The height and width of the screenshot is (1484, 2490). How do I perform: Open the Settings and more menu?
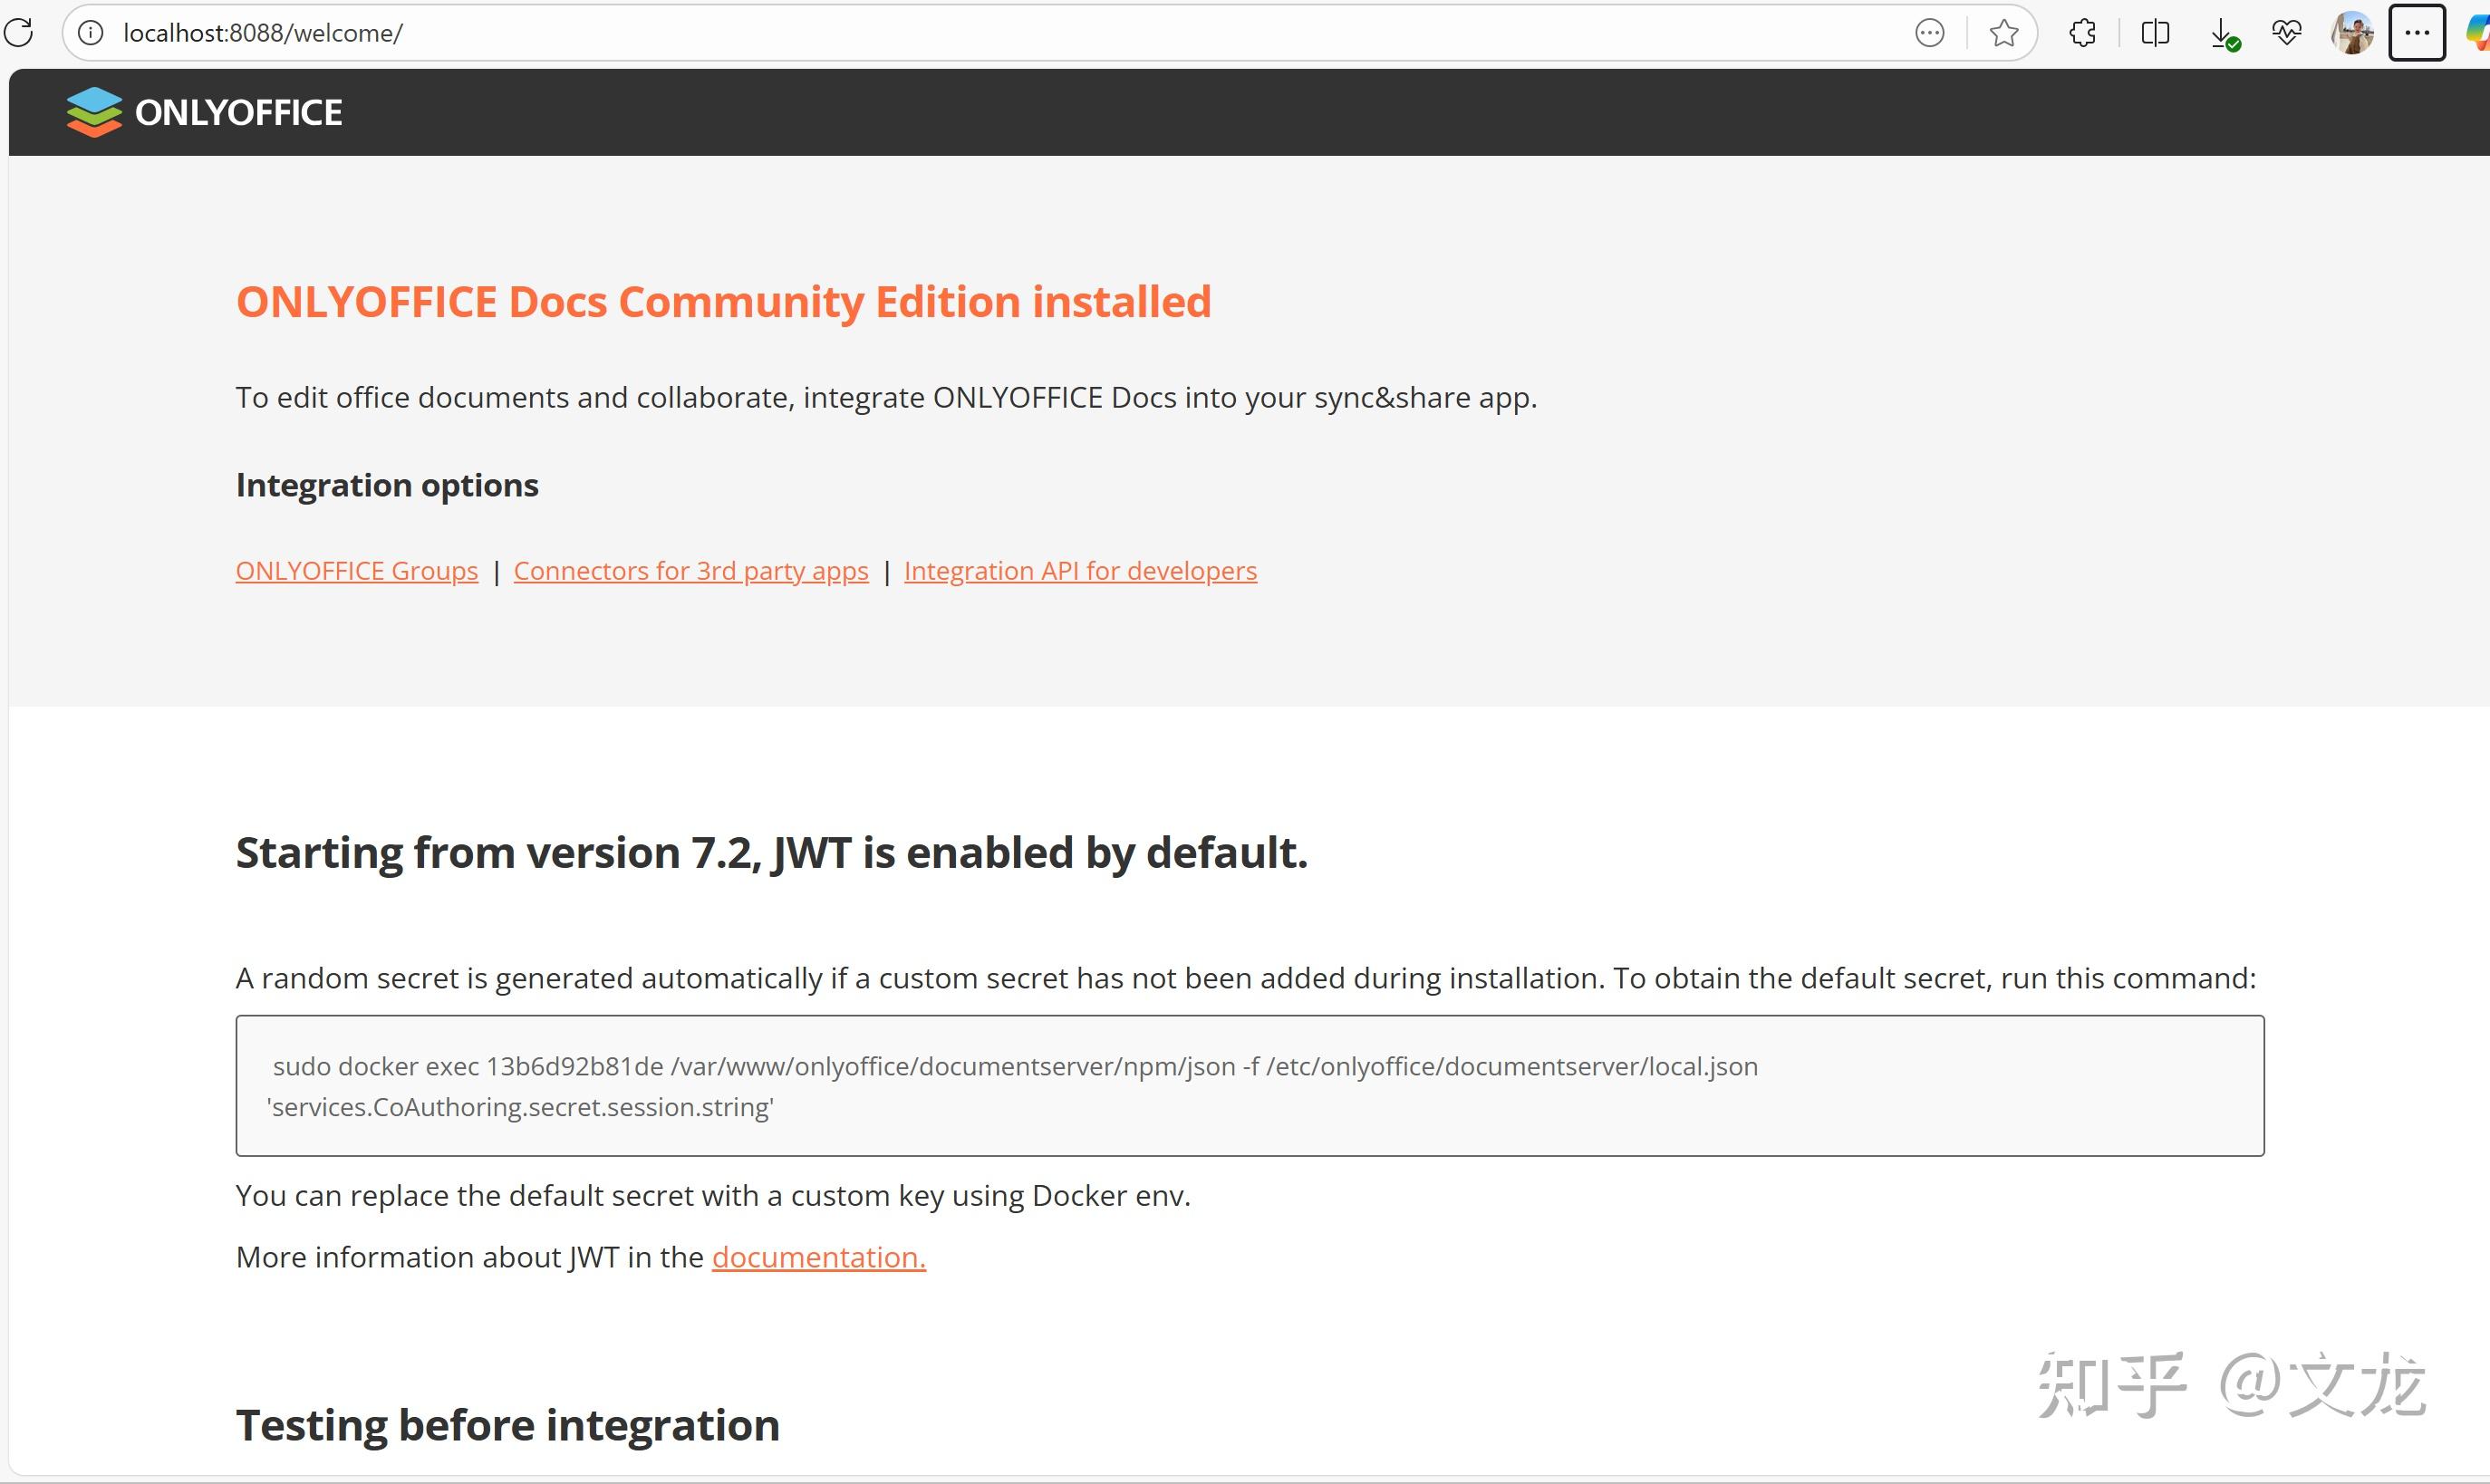(x=2417, y=32)
